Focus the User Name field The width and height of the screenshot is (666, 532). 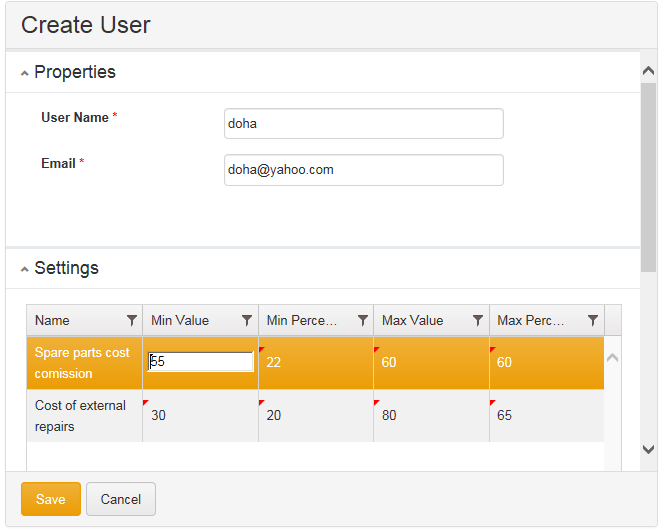point(364,124)
